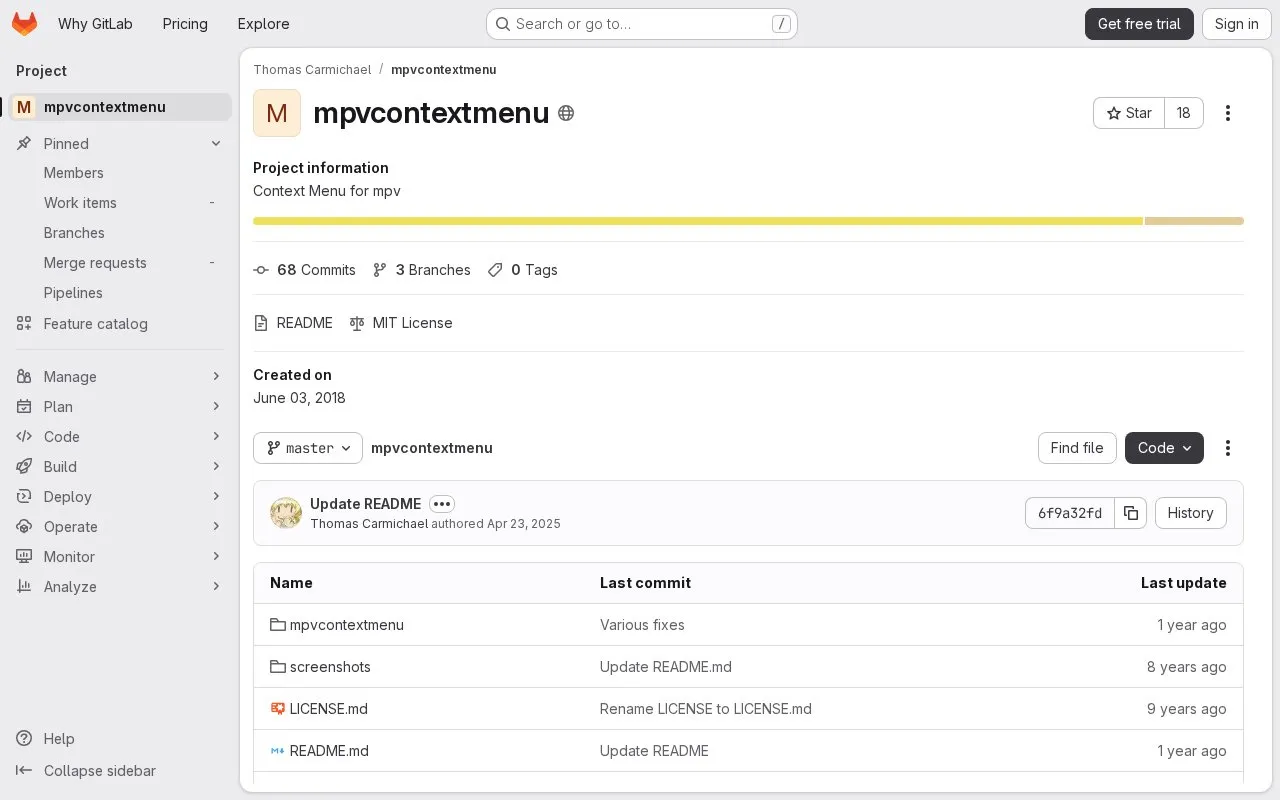The image size is (1280, 800).
Task: Star the mpvcontextmenu project
Action: click(x=1129, y=113)
